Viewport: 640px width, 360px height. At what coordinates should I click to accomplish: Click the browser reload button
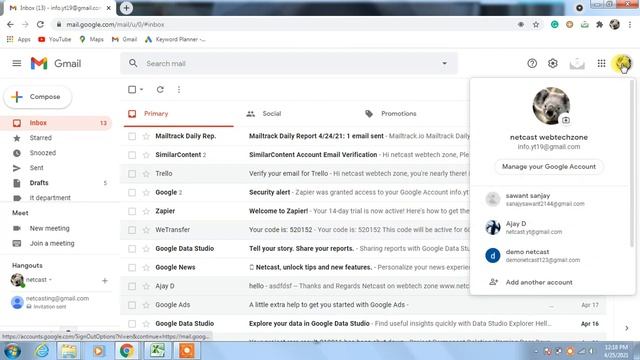tap(40, 24)
